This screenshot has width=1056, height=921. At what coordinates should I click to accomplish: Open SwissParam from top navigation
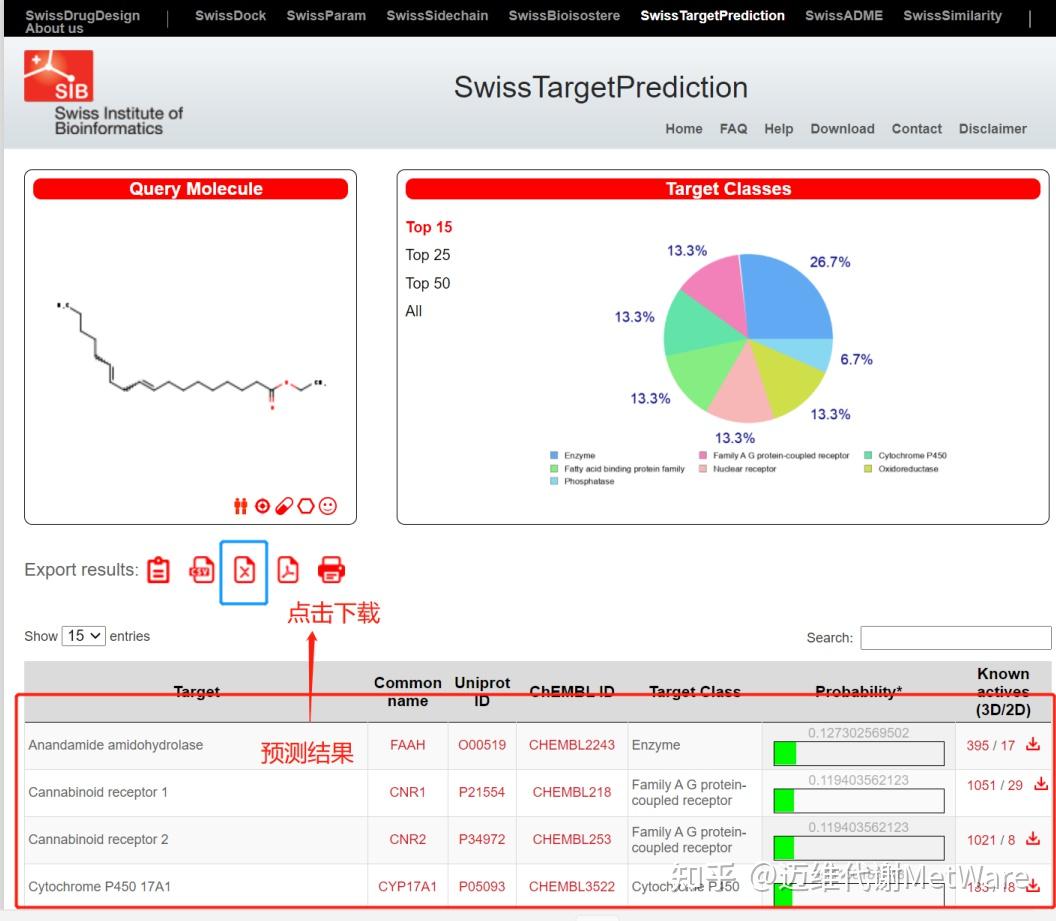click(326, 15)
